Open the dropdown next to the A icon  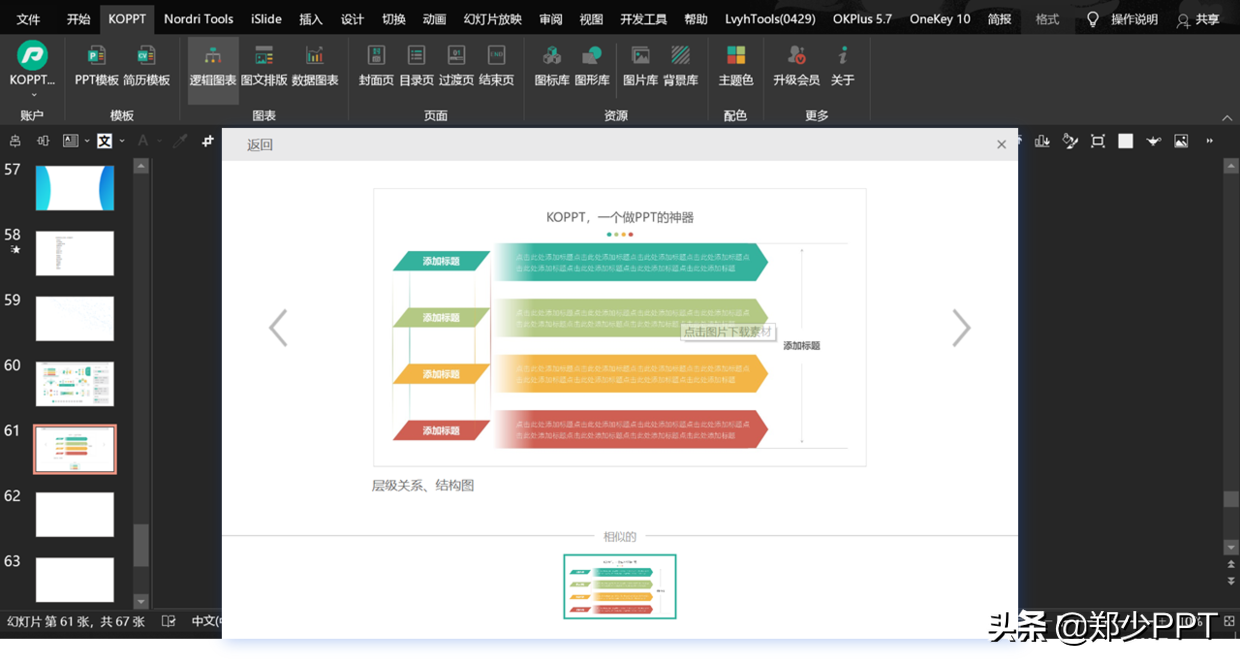(158, 141)
